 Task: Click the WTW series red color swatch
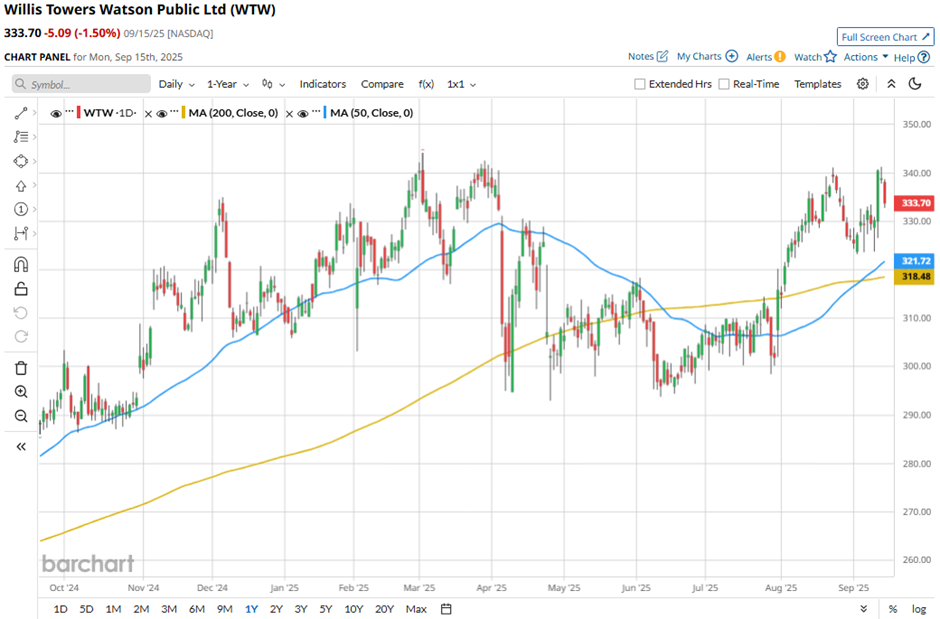[x=79, y=113]
